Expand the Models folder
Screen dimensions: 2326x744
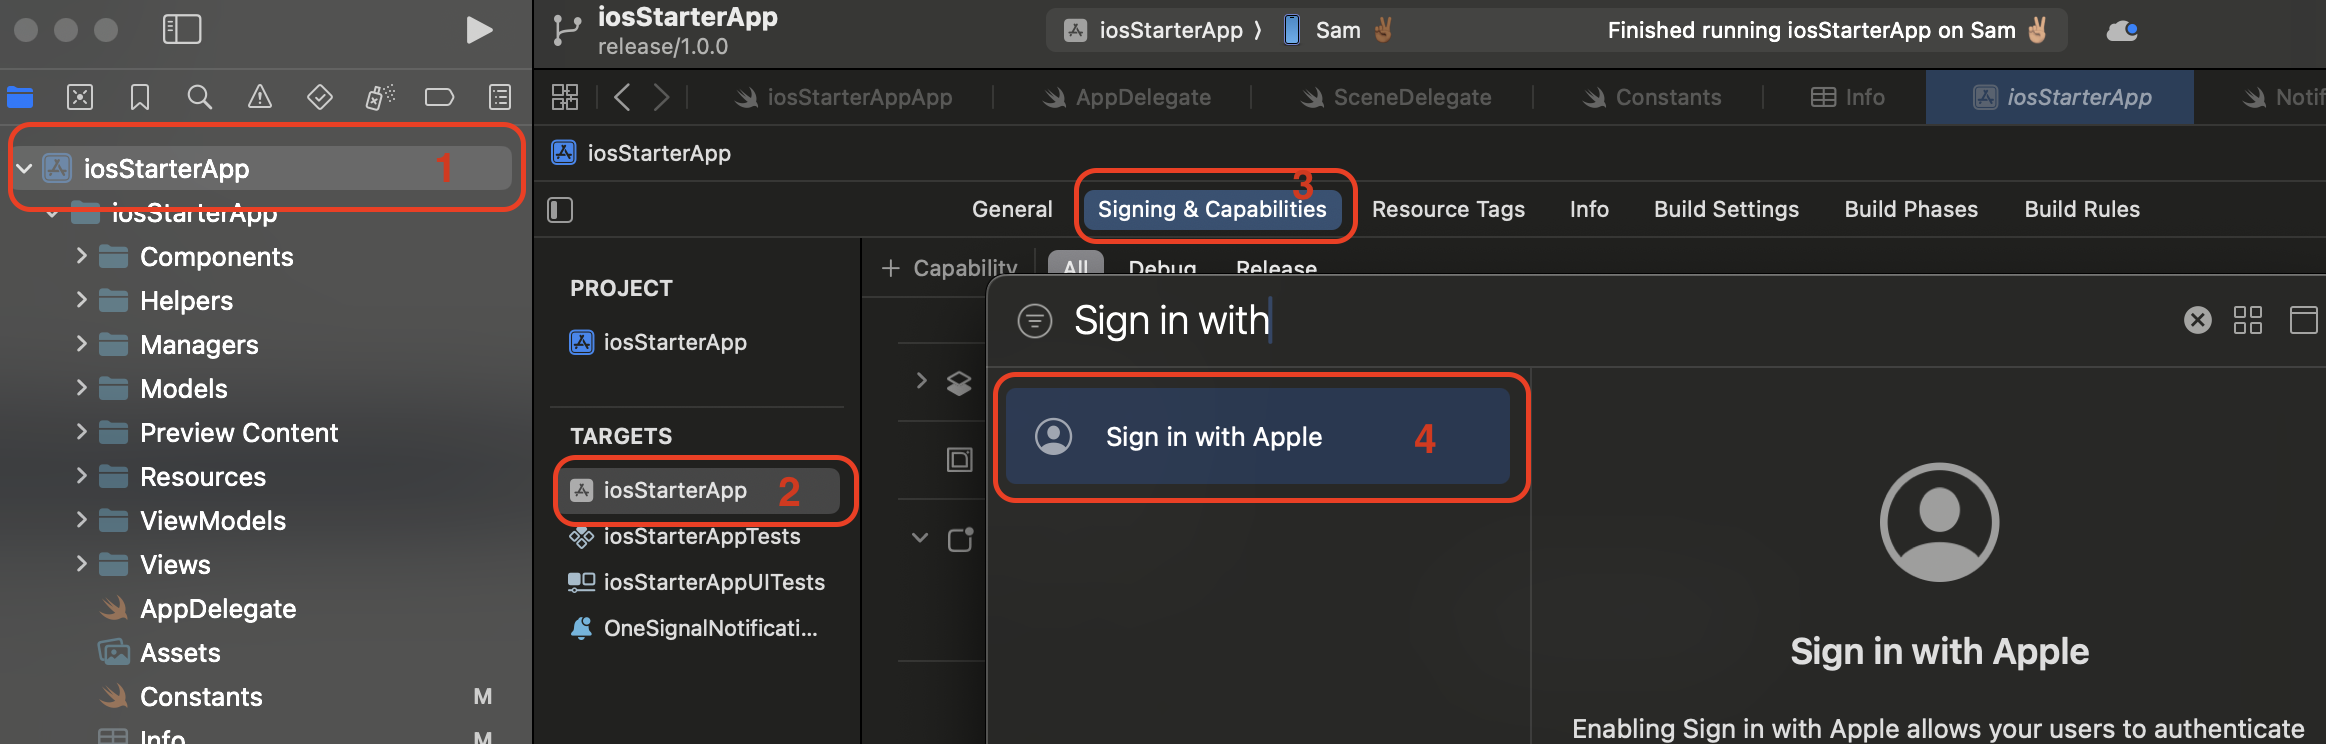82,388
